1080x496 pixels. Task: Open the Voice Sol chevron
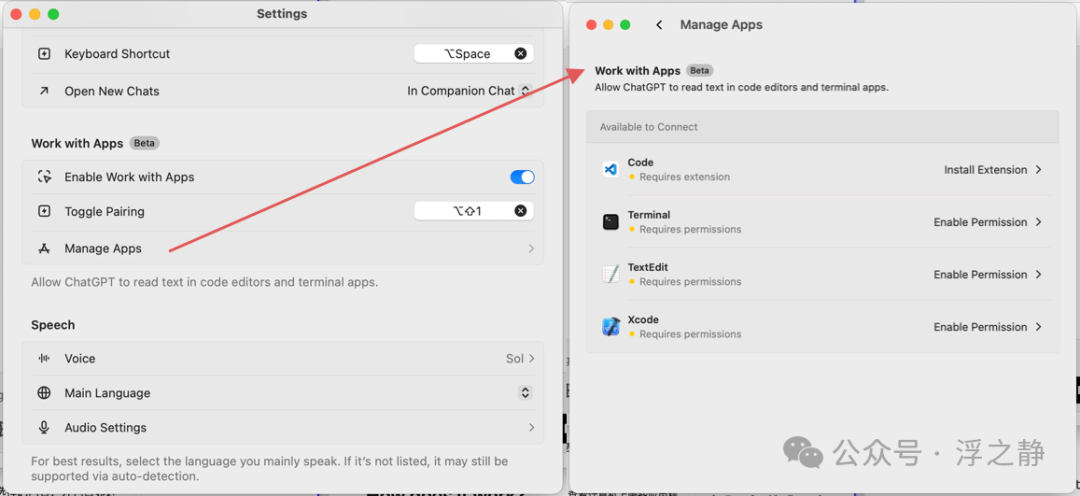(x=531, y=358)
